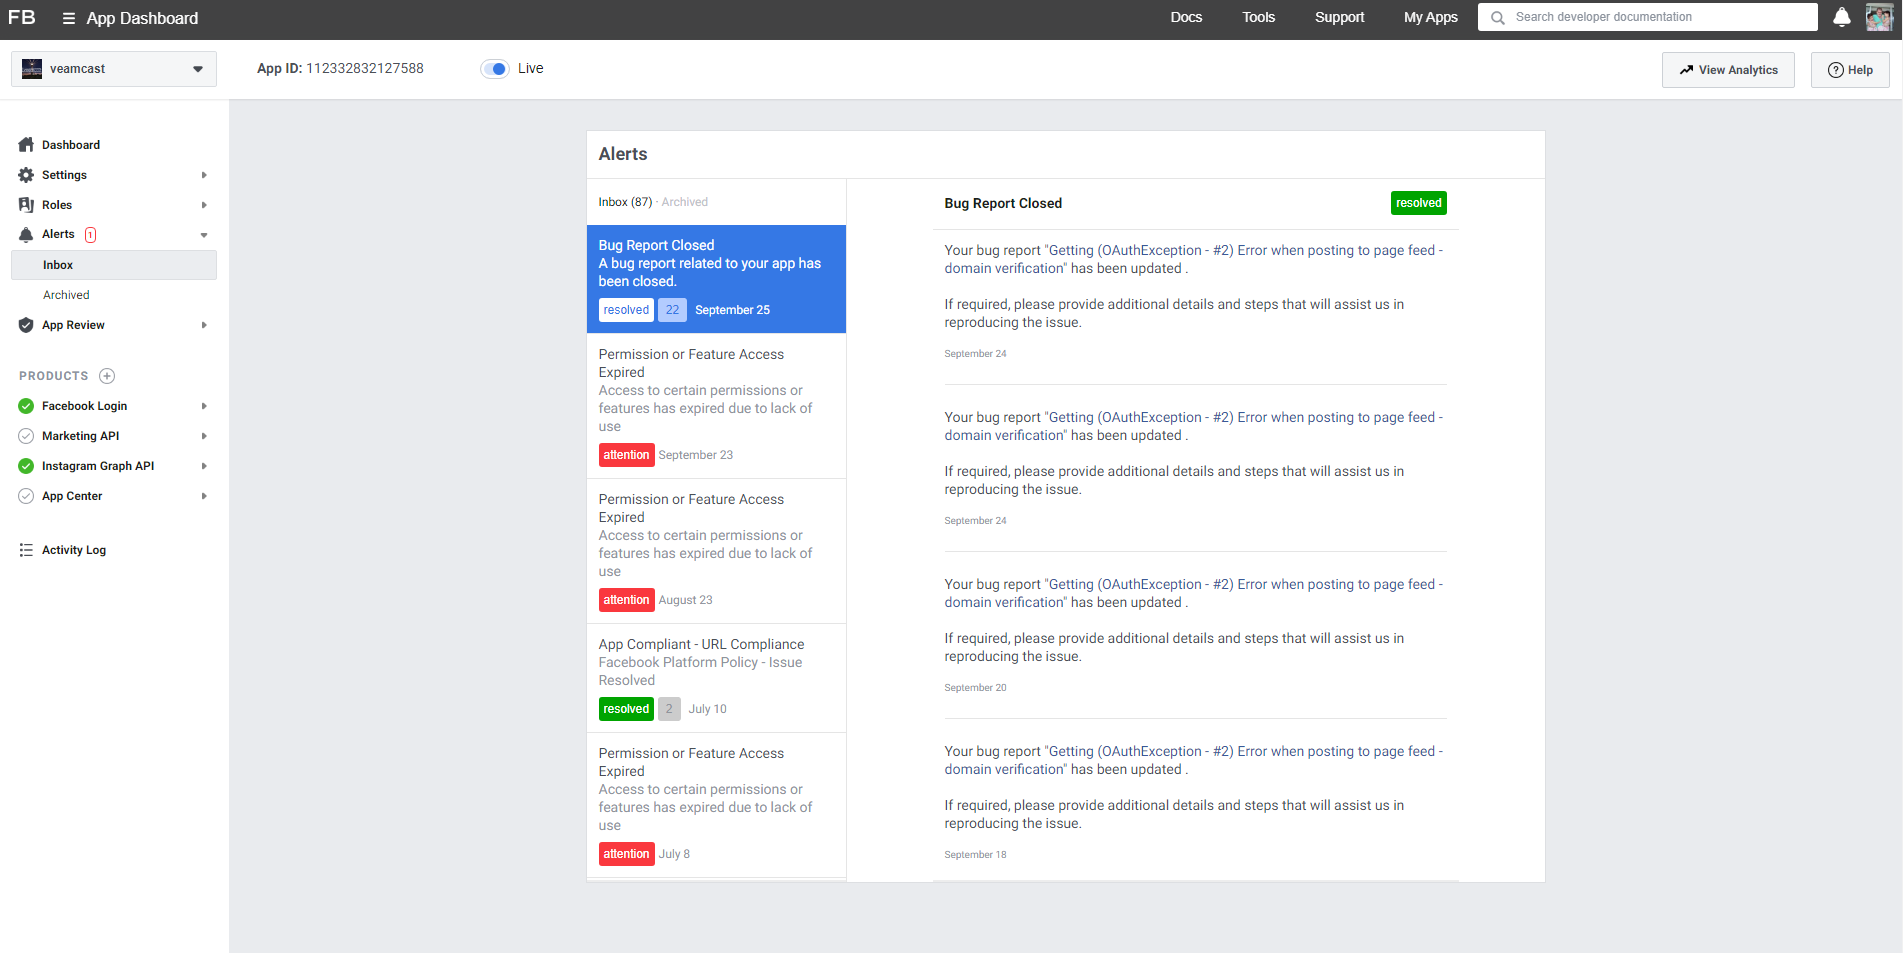This screenshot has height=953, width=1903.
Task: Click the Help button
Action: 1850,70
